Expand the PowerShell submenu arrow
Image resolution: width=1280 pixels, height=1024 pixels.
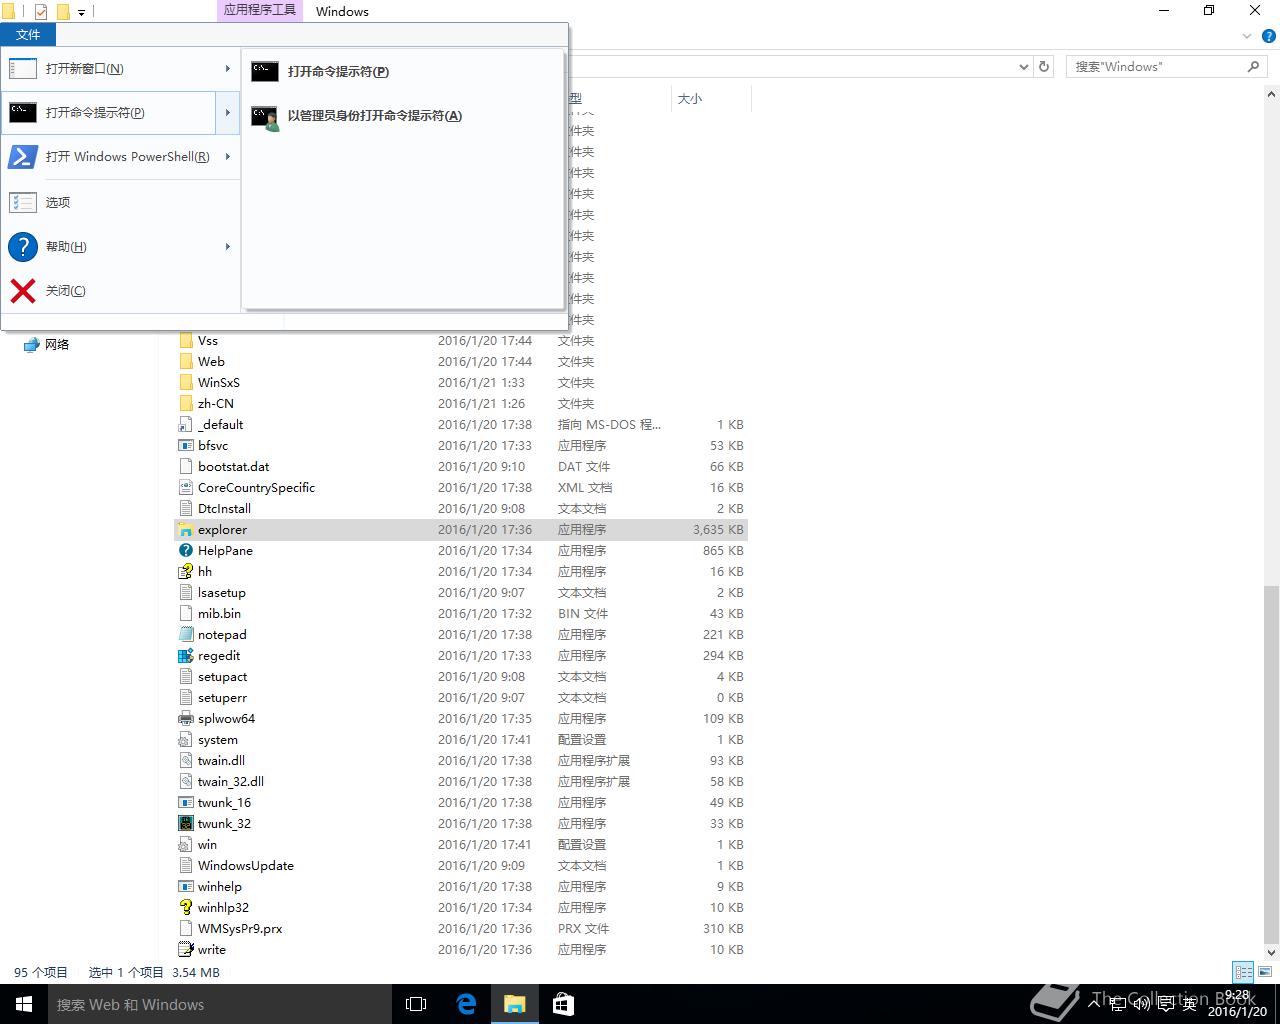pos(228,157)
